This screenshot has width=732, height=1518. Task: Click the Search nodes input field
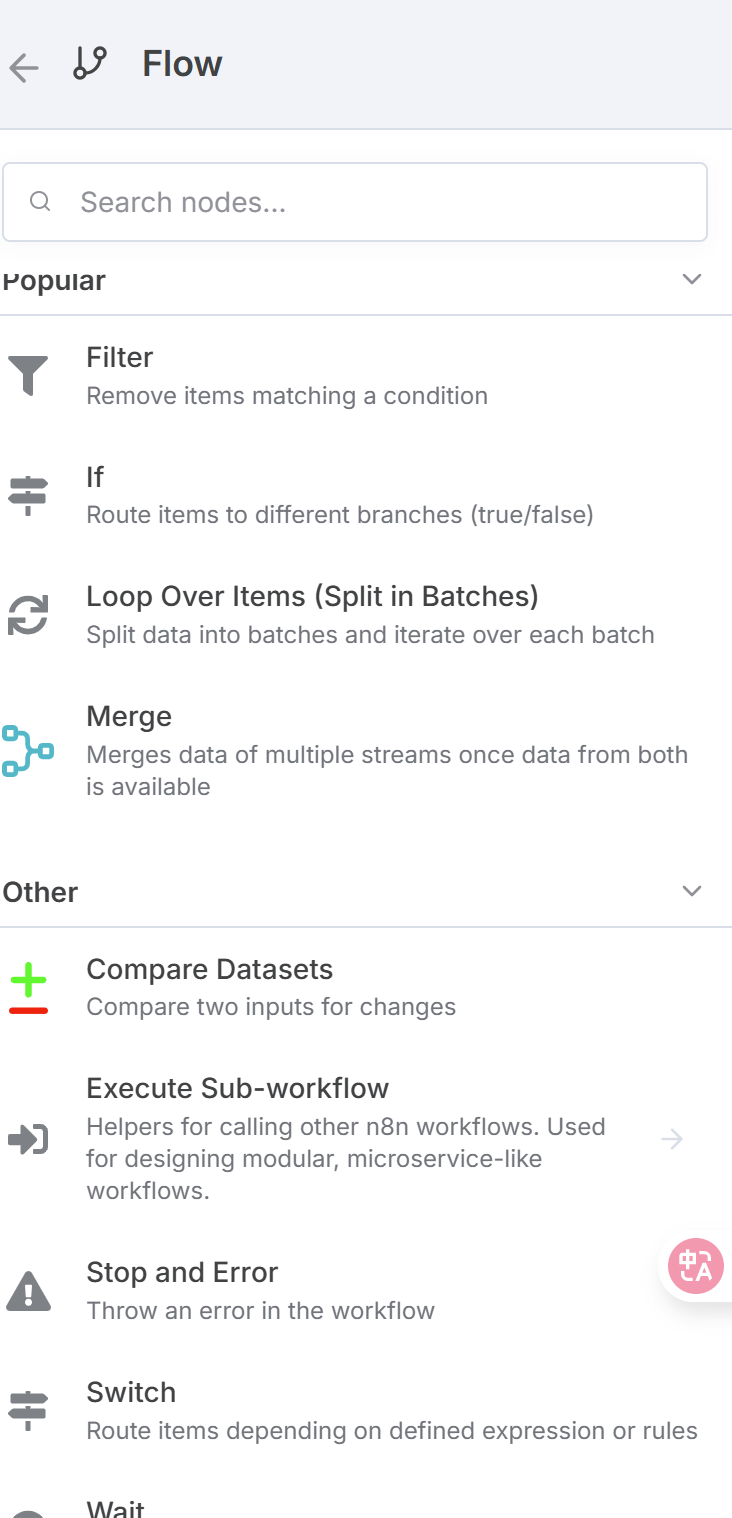[x=355, y=202]
